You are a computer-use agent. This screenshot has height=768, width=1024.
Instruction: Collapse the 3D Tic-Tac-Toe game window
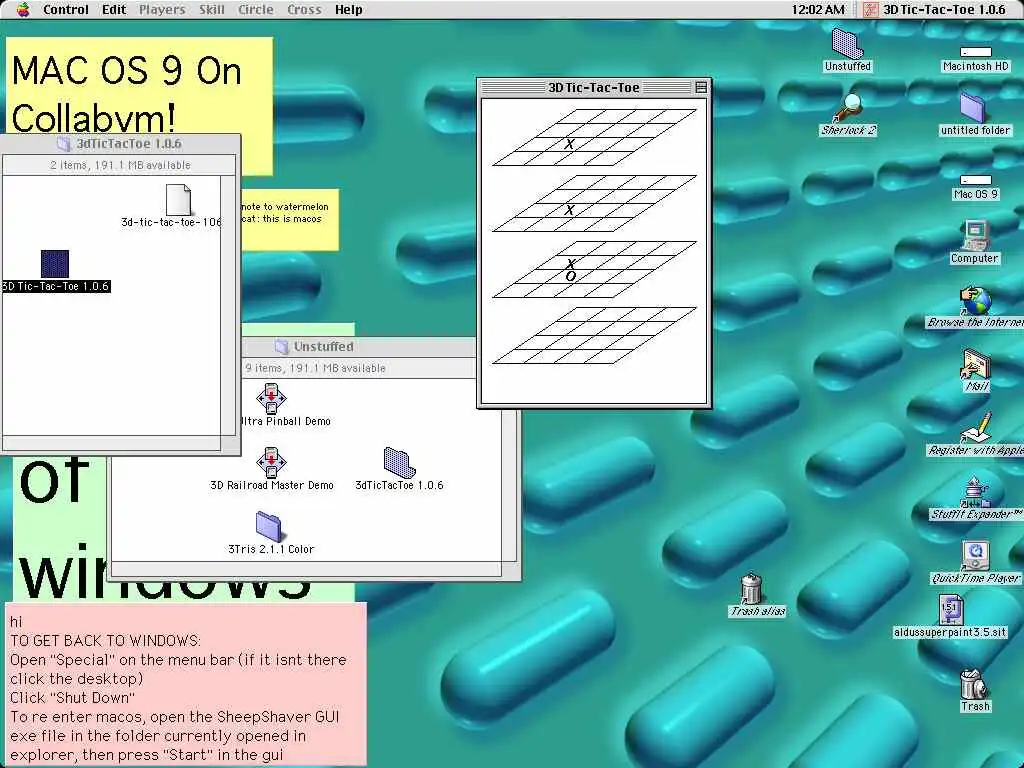point(701,87)
